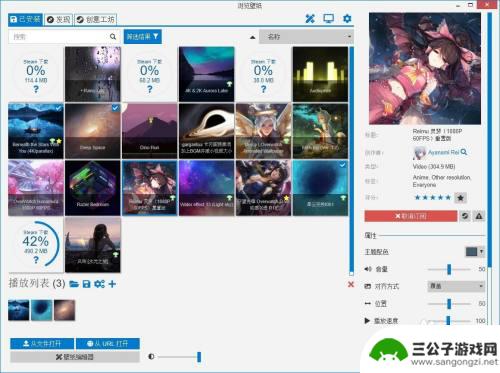
Task: Open the 壁纸编辑器 wallpaper editor button
Action: coord(75,357)
